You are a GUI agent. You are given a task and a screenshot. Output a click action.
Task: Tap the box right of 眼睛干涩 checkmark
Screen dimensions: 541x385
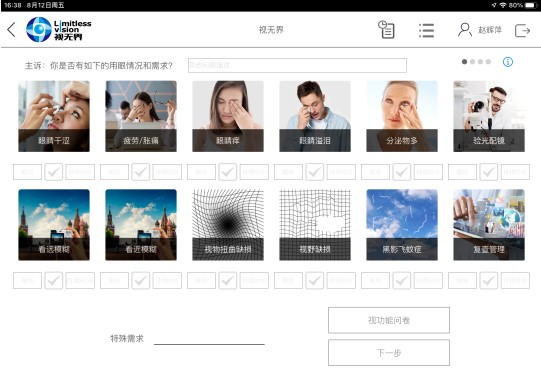coord(80,172)
